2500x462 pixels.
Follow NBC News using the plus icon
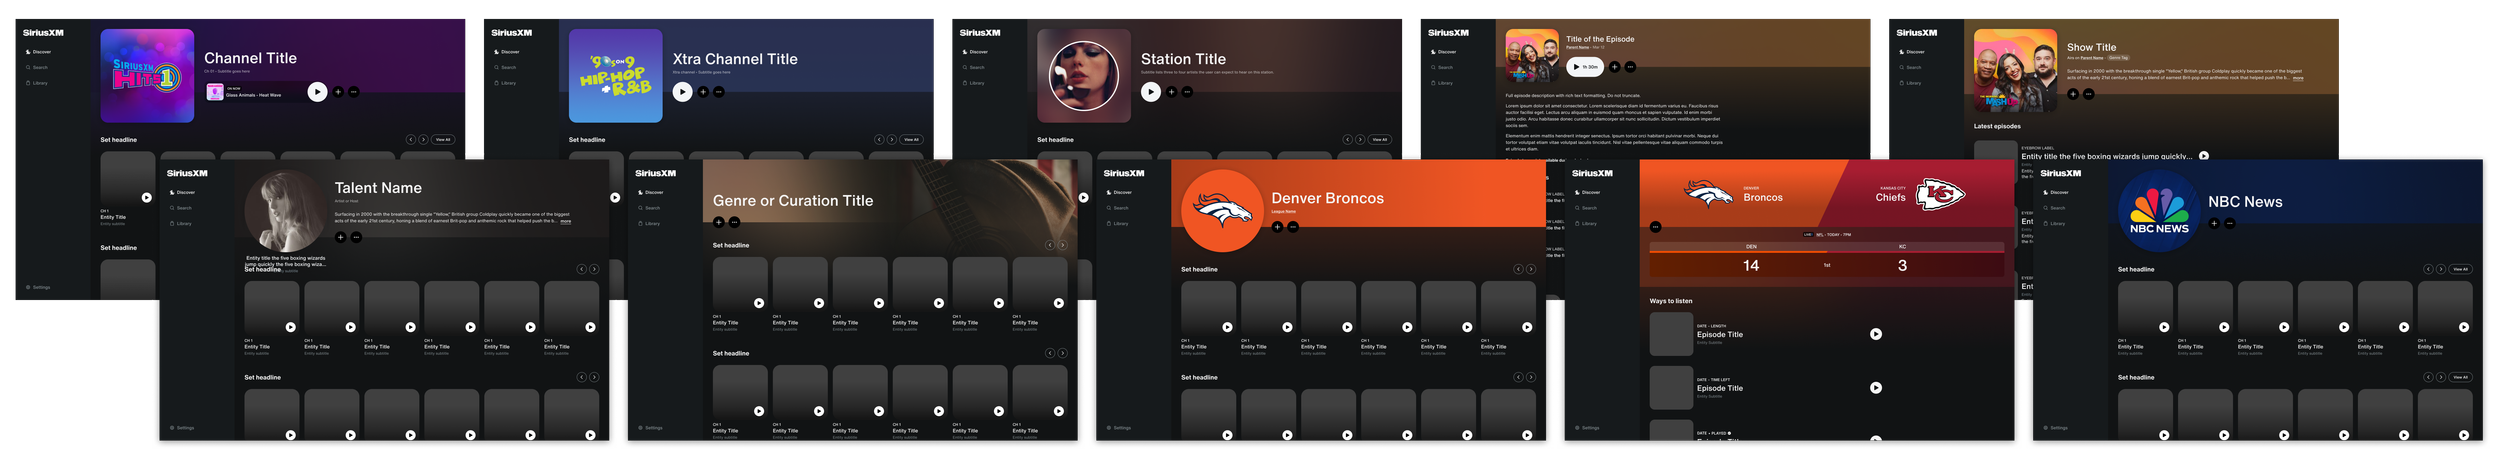[x=2214, y=224]
